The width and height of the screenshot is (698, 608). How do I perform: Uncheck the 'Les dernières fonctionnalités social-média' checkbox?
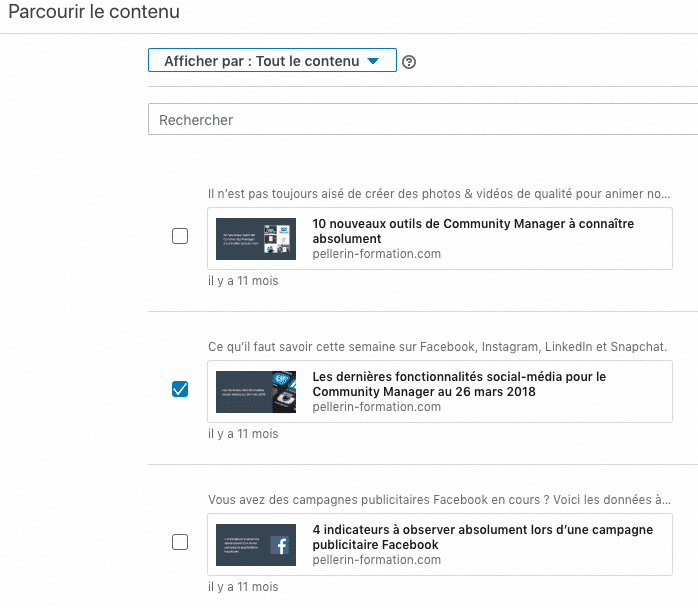[180, 390]
